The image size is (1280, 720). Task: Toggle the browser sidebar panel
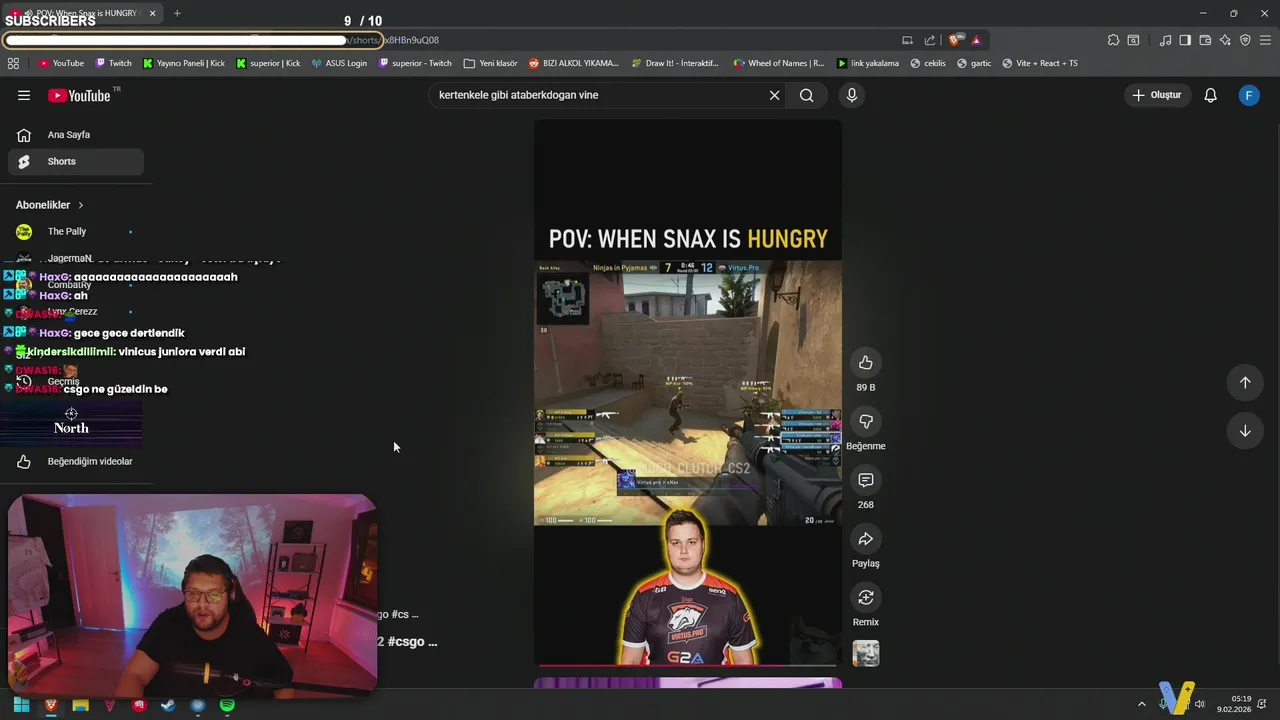(x=1185, y=40)
